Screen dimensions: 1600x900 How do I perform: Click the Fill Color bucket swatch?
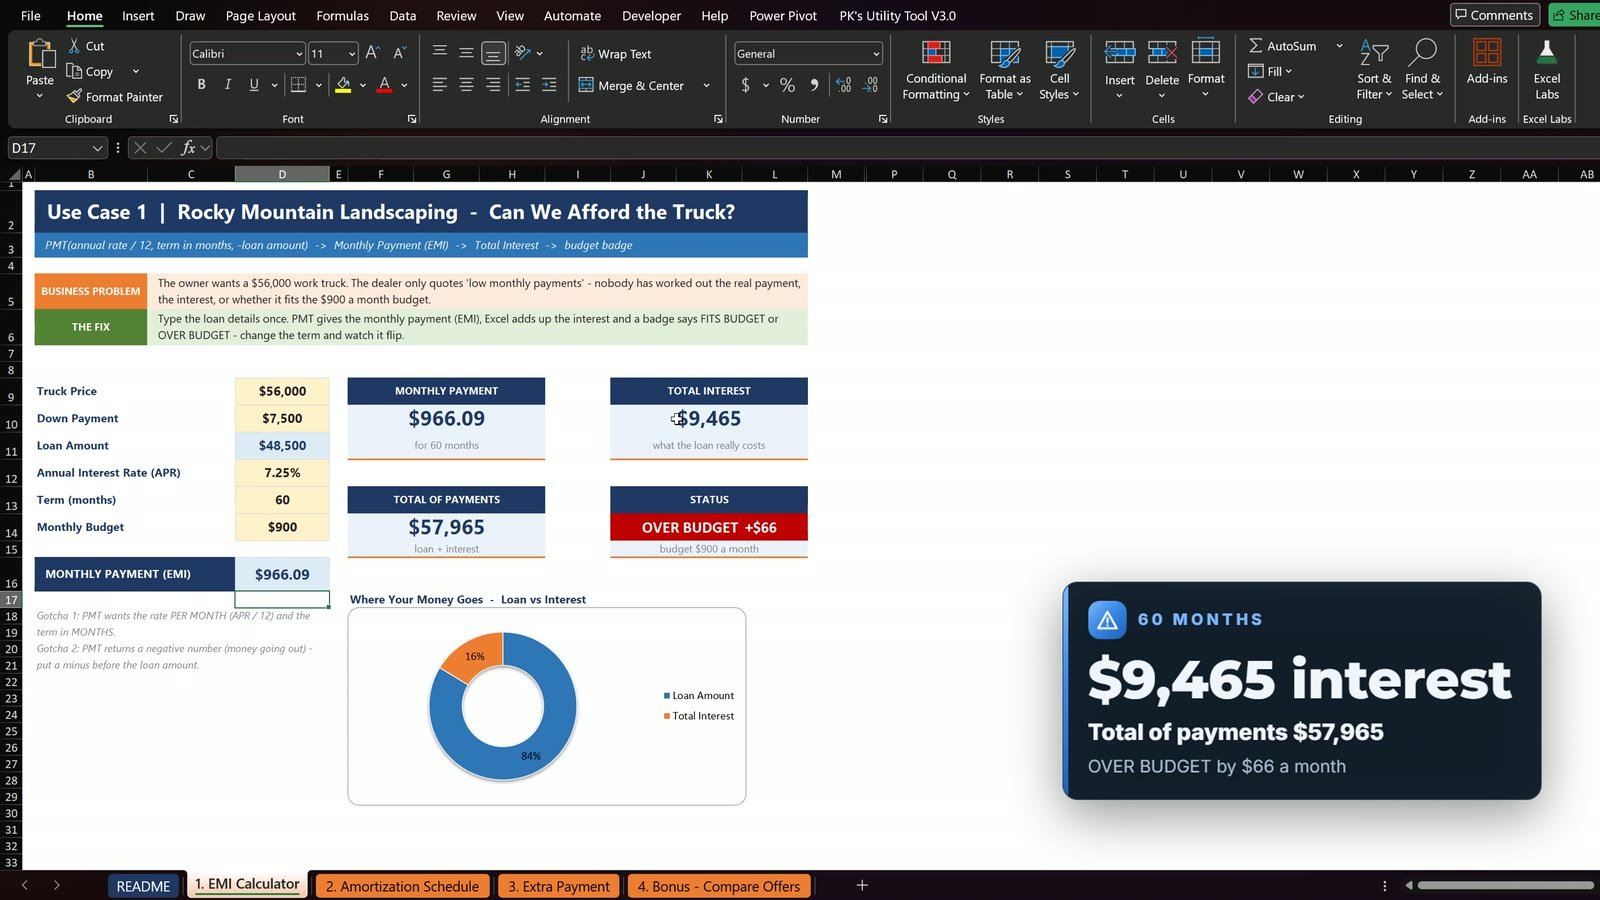pyautogui.click(x=343, y=85)
